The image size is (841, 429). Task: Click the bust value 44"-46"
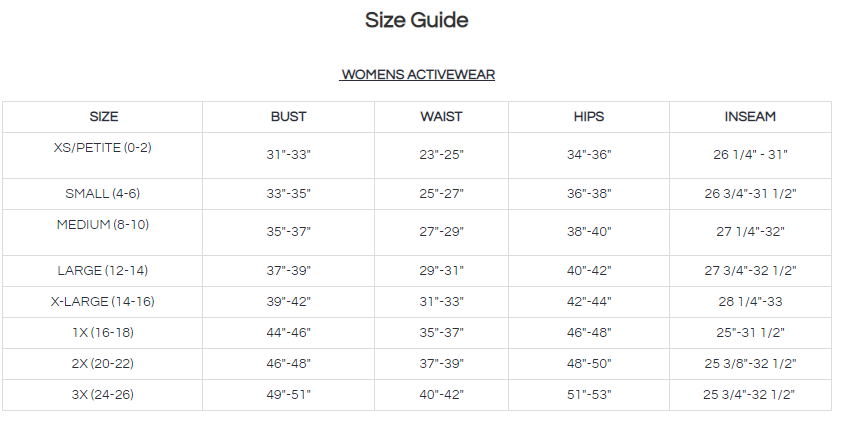(x=289, y=333)
